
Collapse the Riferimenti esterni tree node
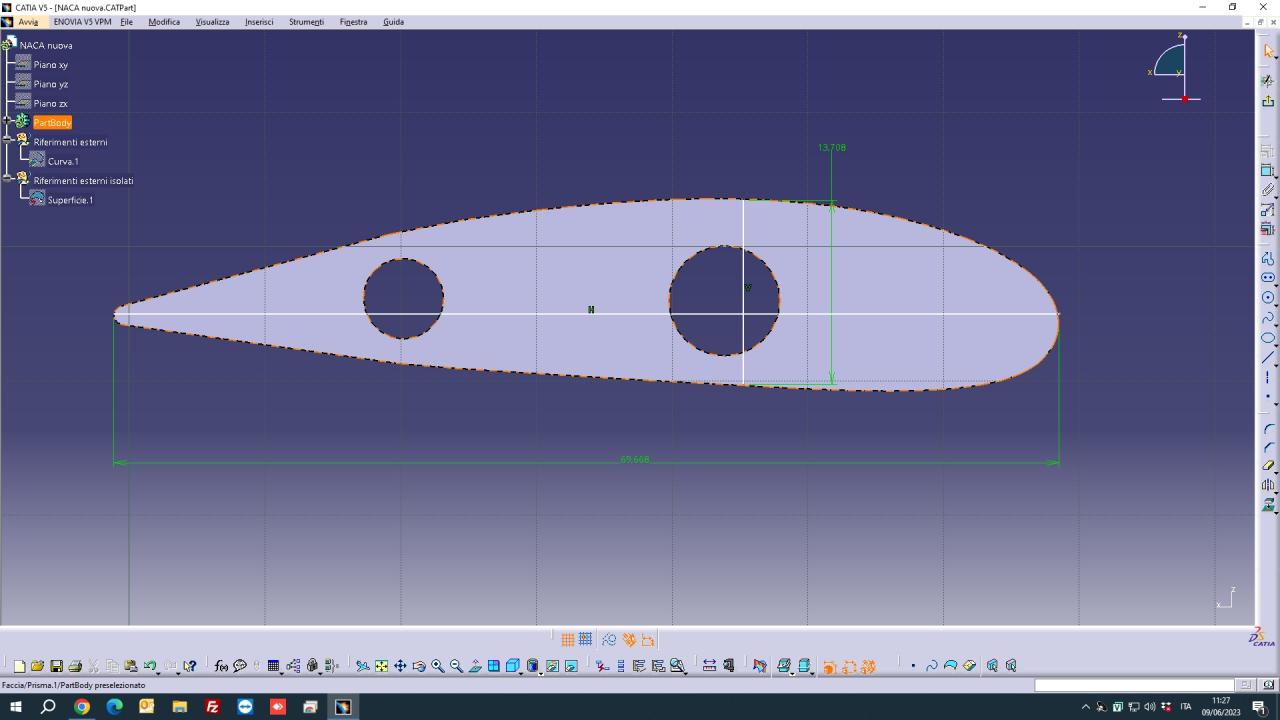[x=7, y=142]
